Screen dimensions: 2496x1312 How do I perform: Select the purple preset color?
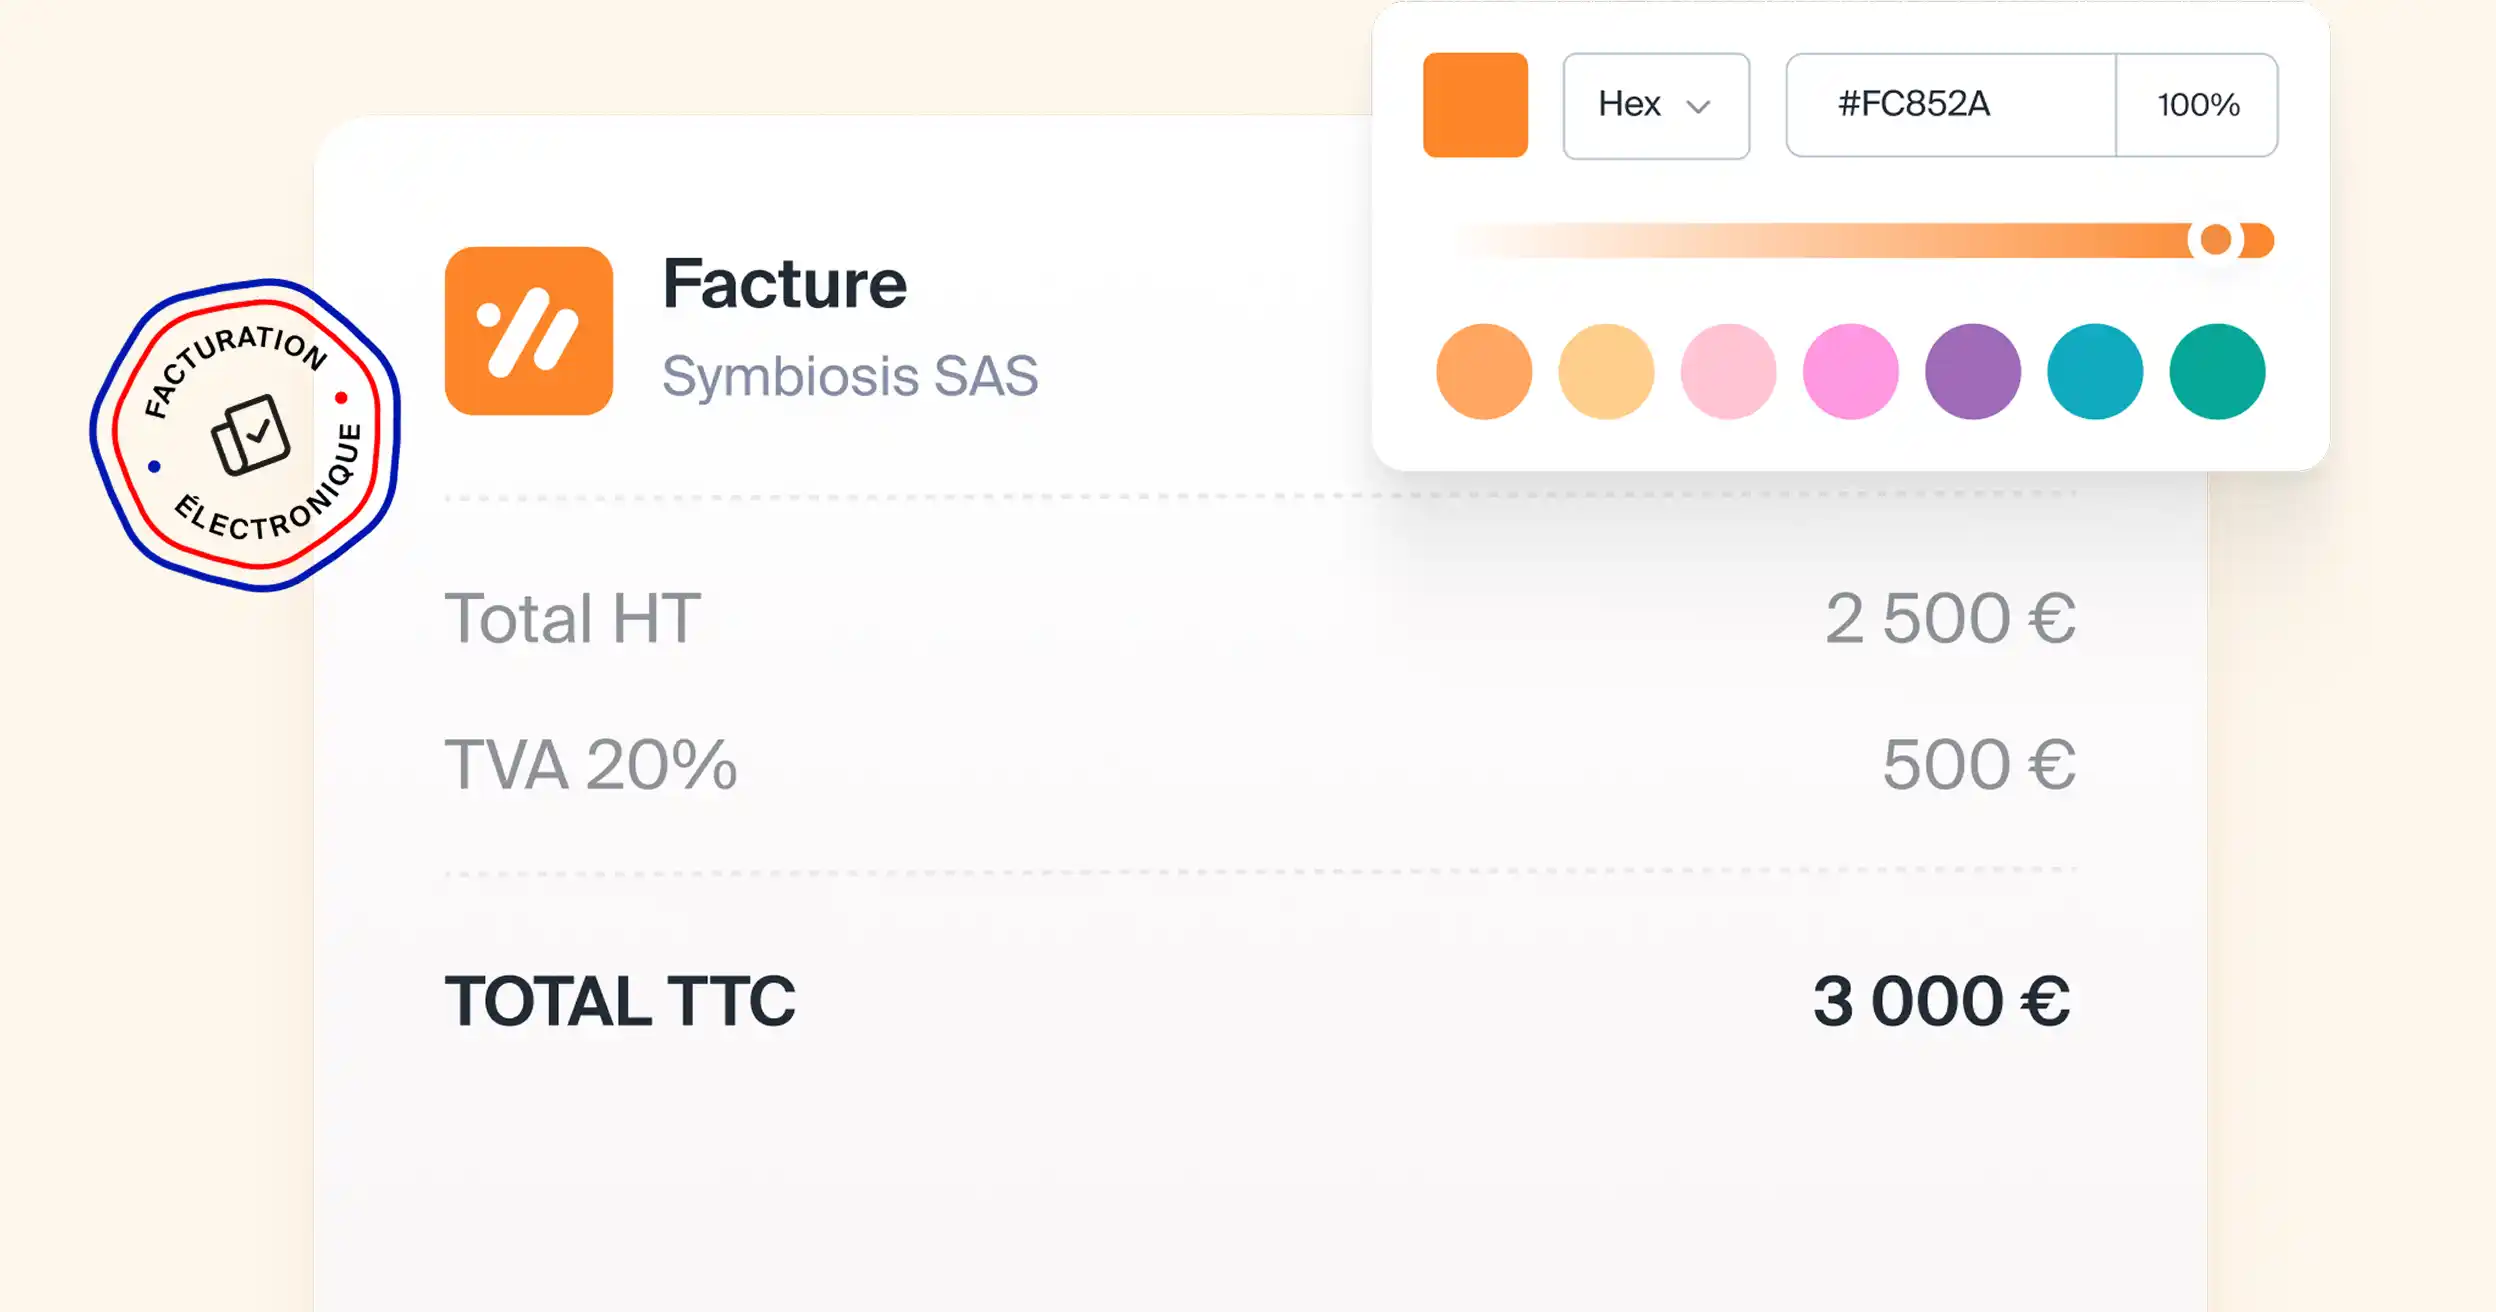click(x=1972, y=371)
